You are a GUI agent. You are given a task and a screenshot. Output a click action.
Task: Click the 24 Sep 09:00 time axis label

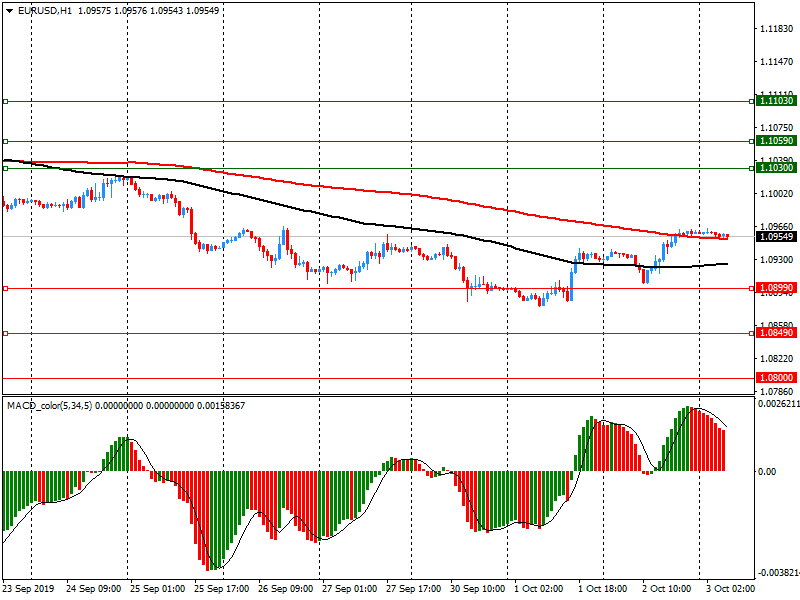94,588
